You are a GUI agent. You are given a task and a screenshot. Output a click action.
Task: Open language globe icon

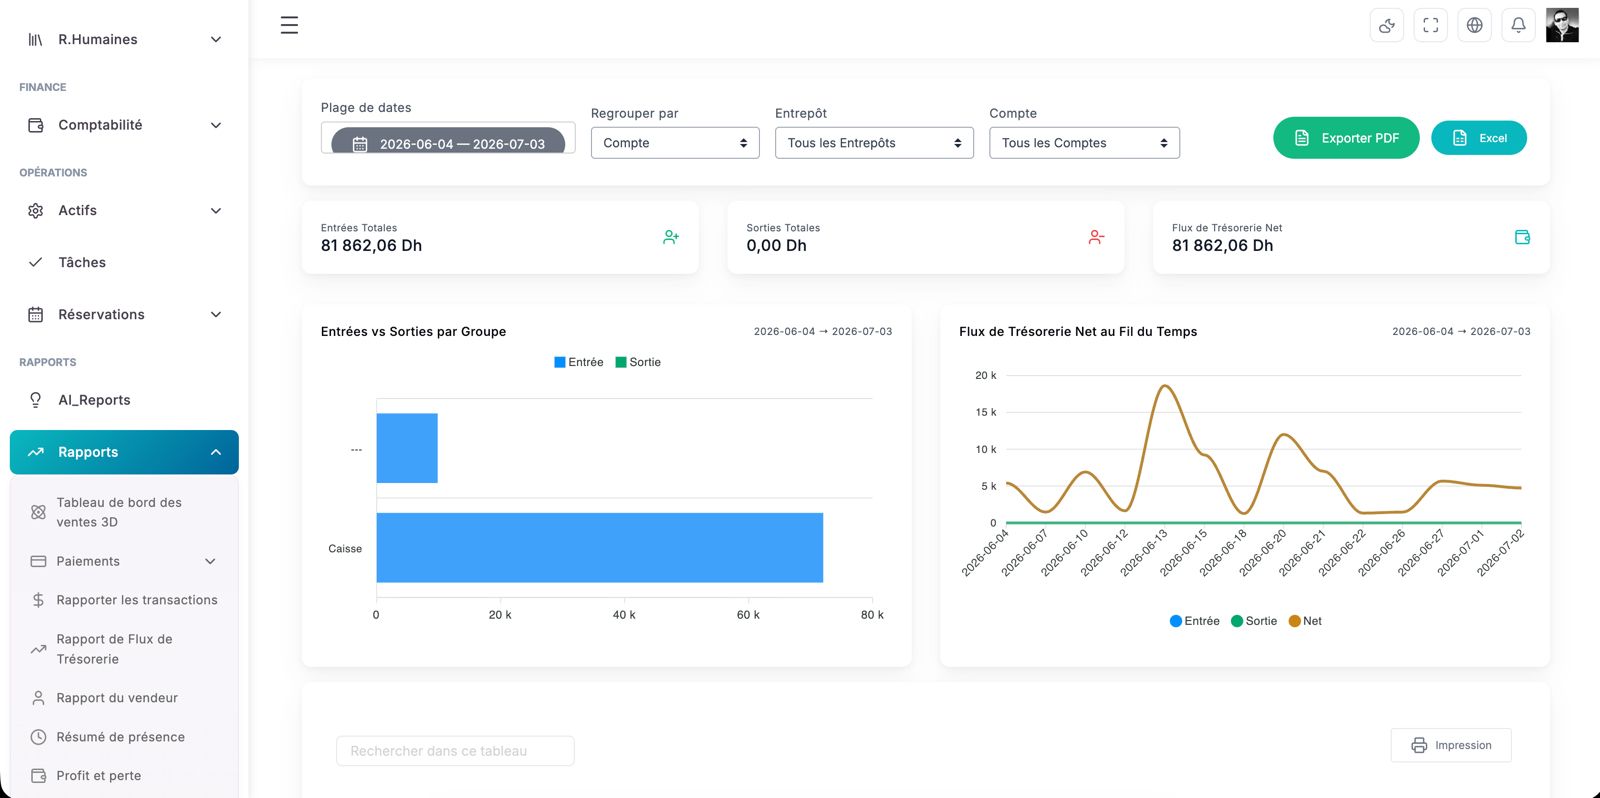(x=1475, y=25)
